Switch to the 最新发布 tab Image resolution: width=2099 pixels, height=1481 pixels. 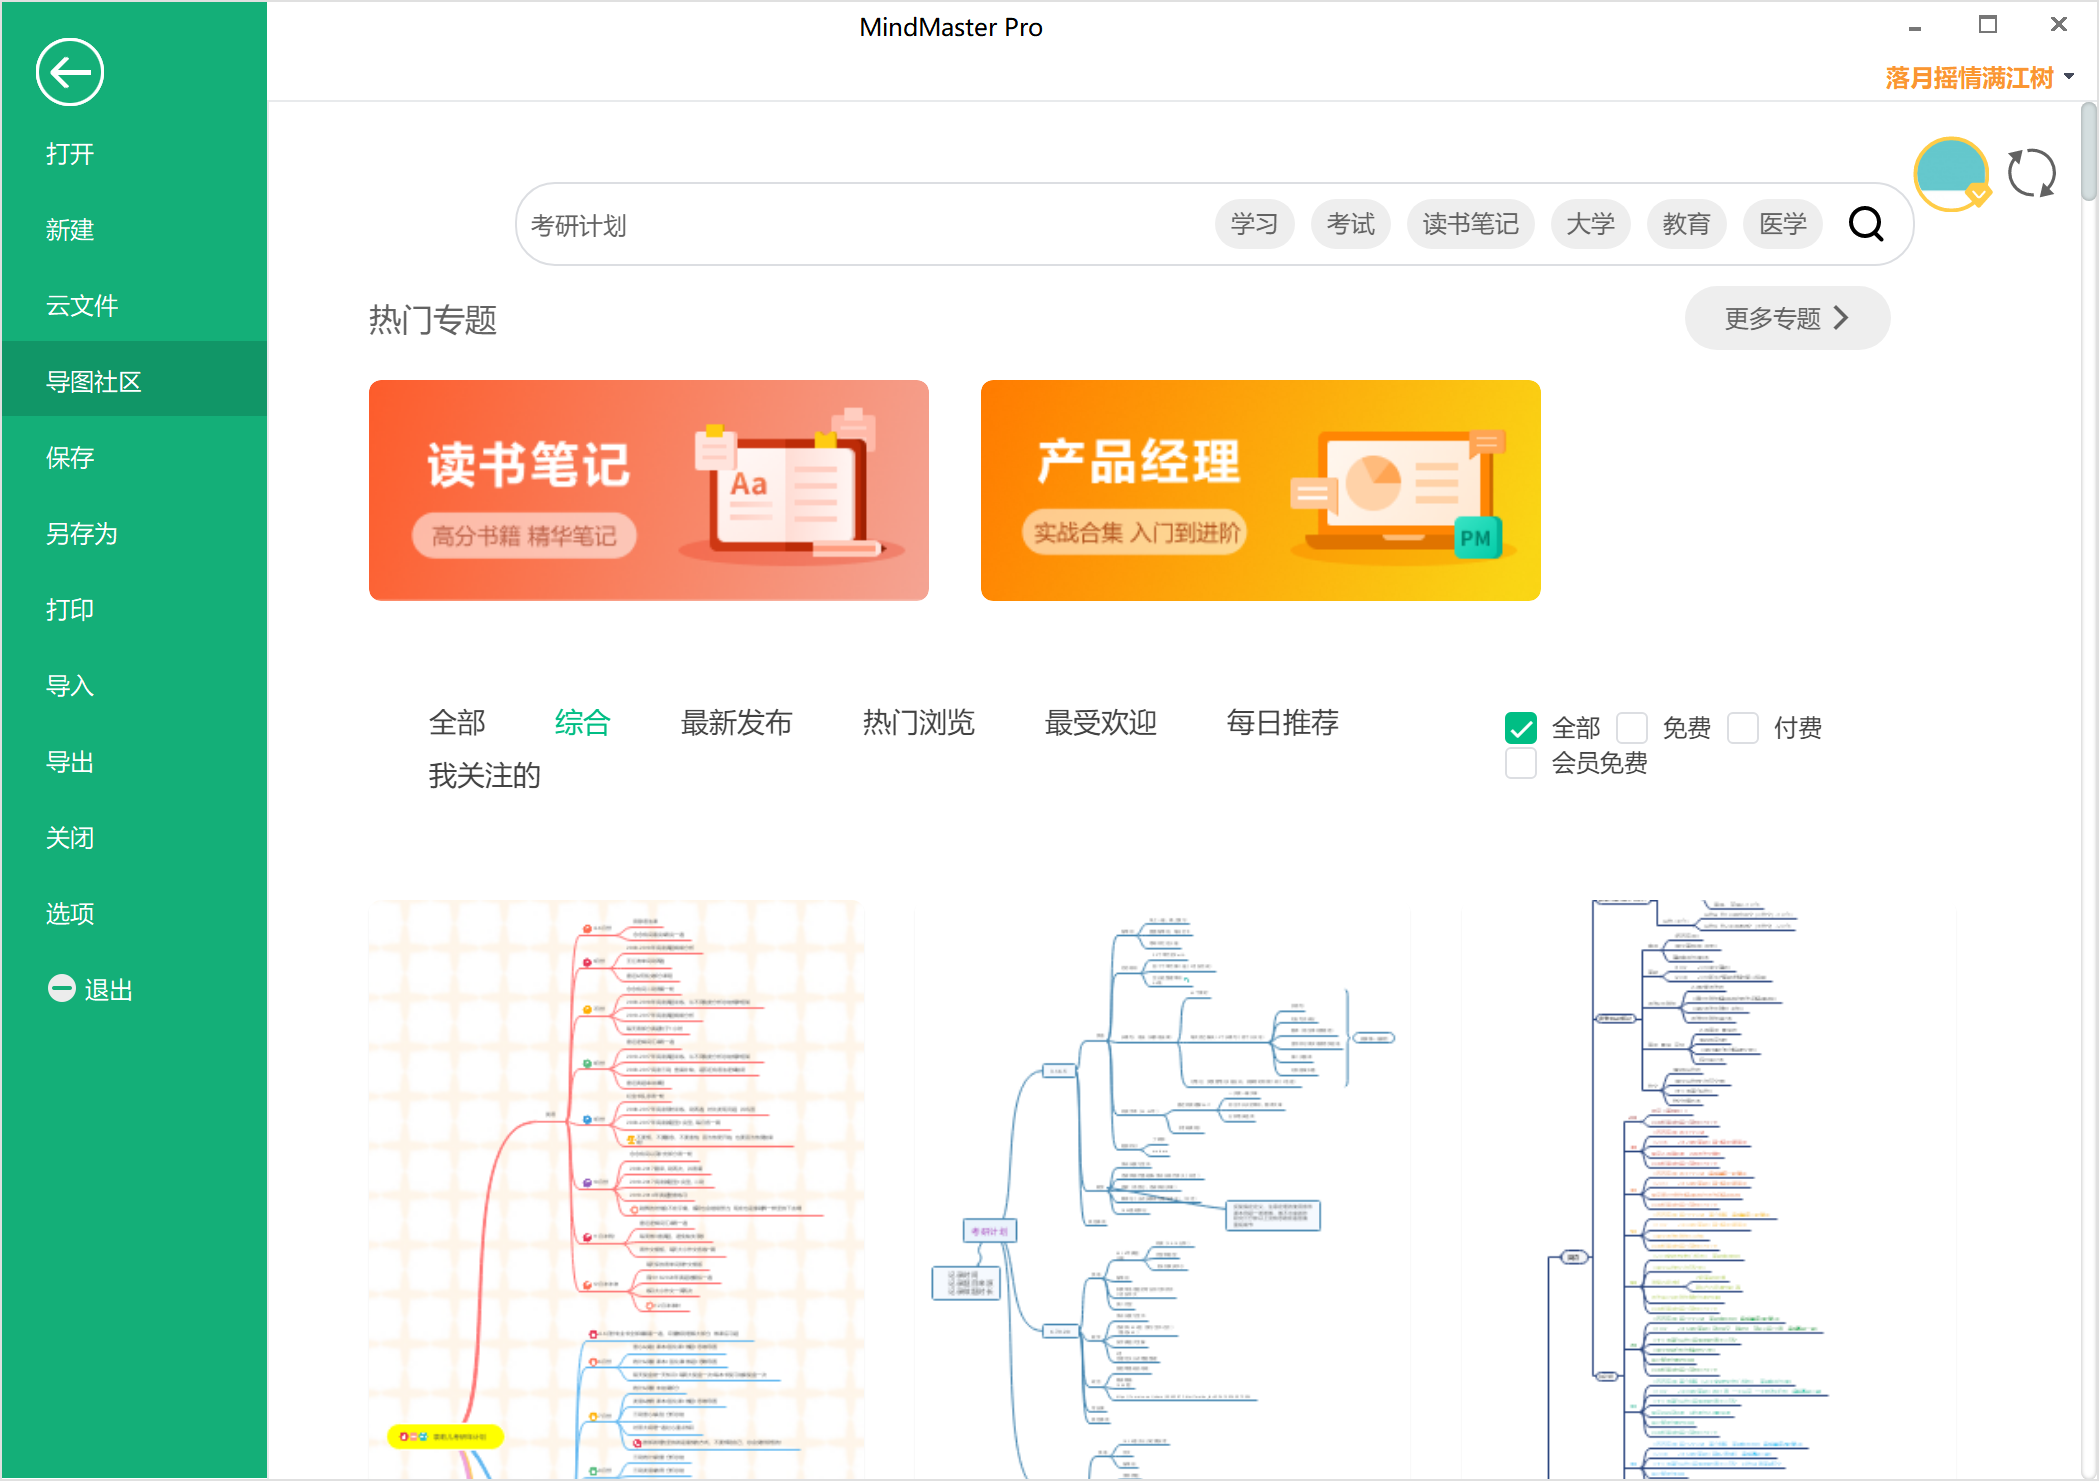coord(736,722)
